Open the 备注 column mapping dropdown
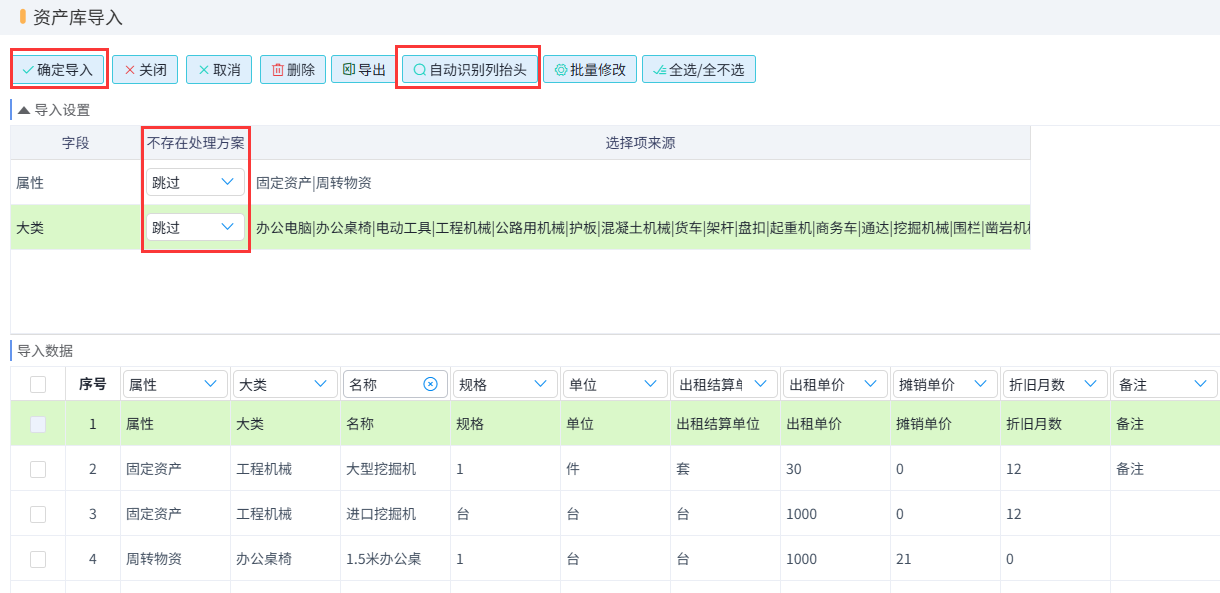Viewport: 1220px width, 593px height. (1165, 384)
